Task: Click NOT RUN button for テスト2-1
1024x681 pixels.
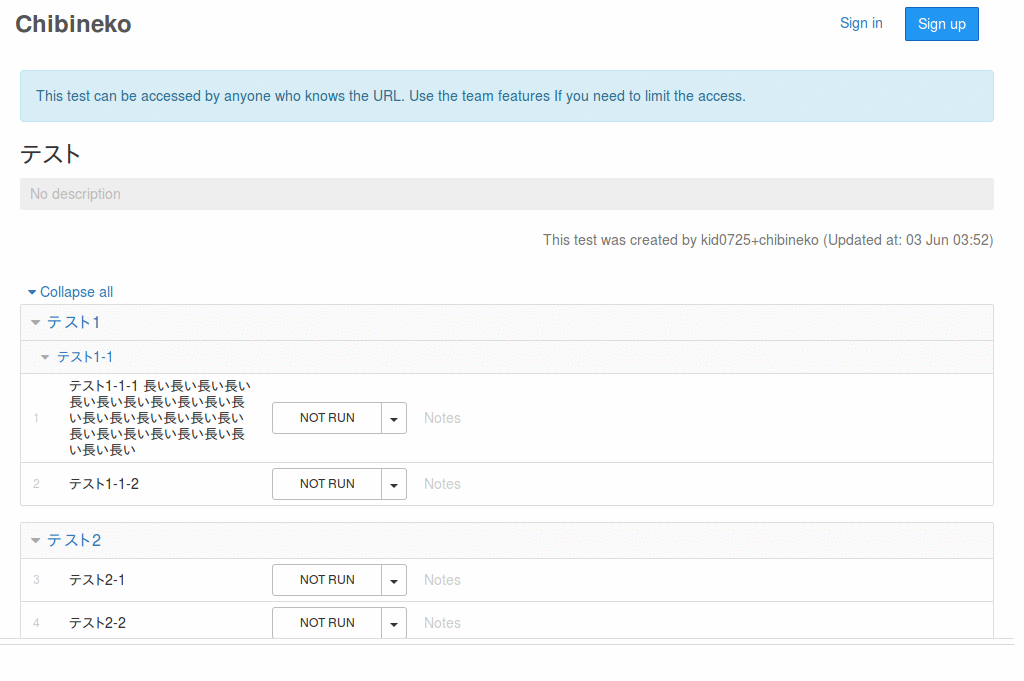Action: [x=327, y=580]
